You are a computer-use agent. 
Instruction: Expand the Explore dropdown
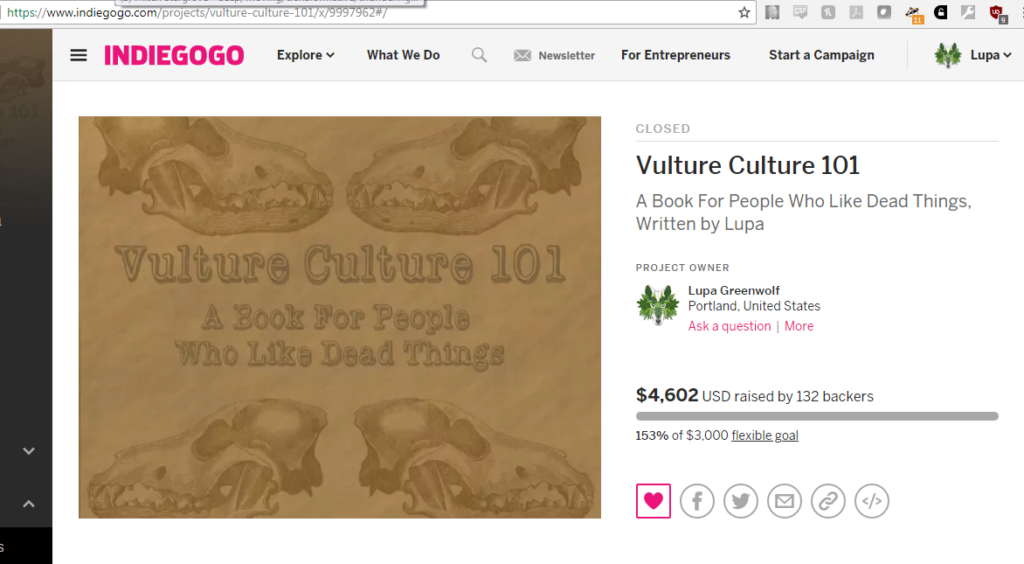tap(305, 55)
